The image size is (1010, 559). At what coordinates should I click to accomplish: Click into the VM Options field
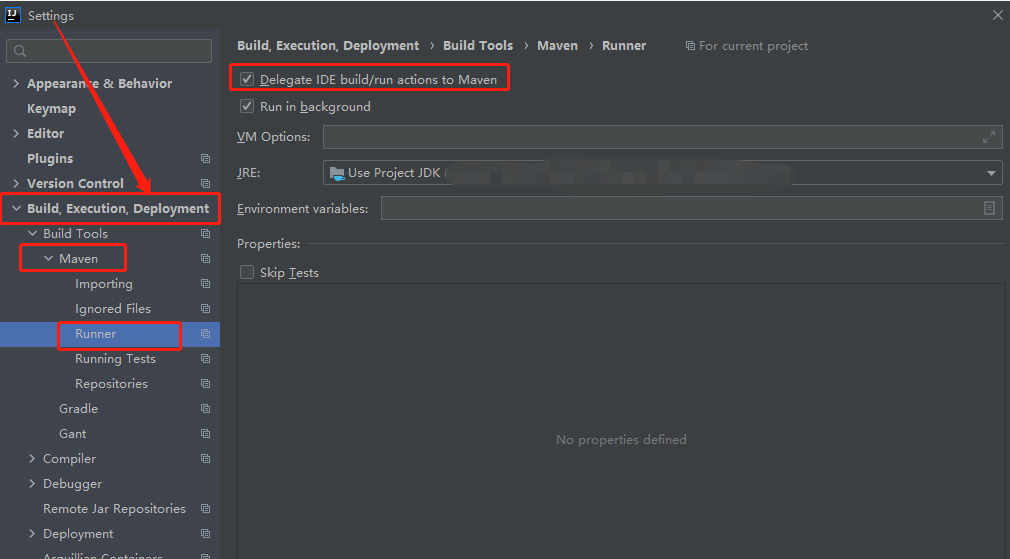662,137
